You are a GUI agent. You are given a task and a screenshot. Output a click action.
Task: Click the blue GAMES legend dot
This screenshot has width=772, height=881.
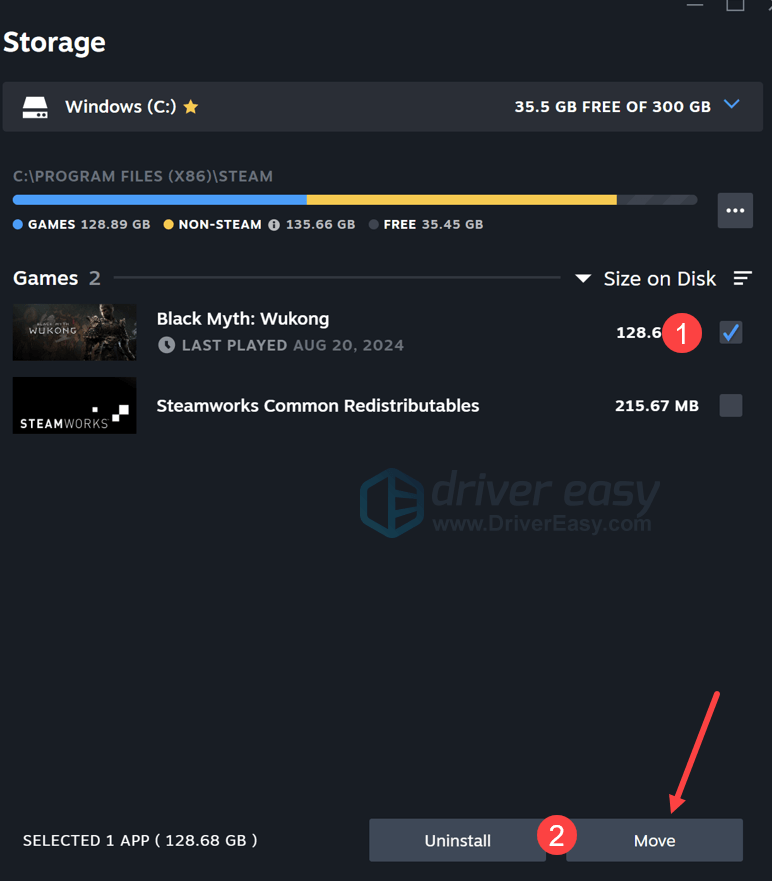pos(18,225)
